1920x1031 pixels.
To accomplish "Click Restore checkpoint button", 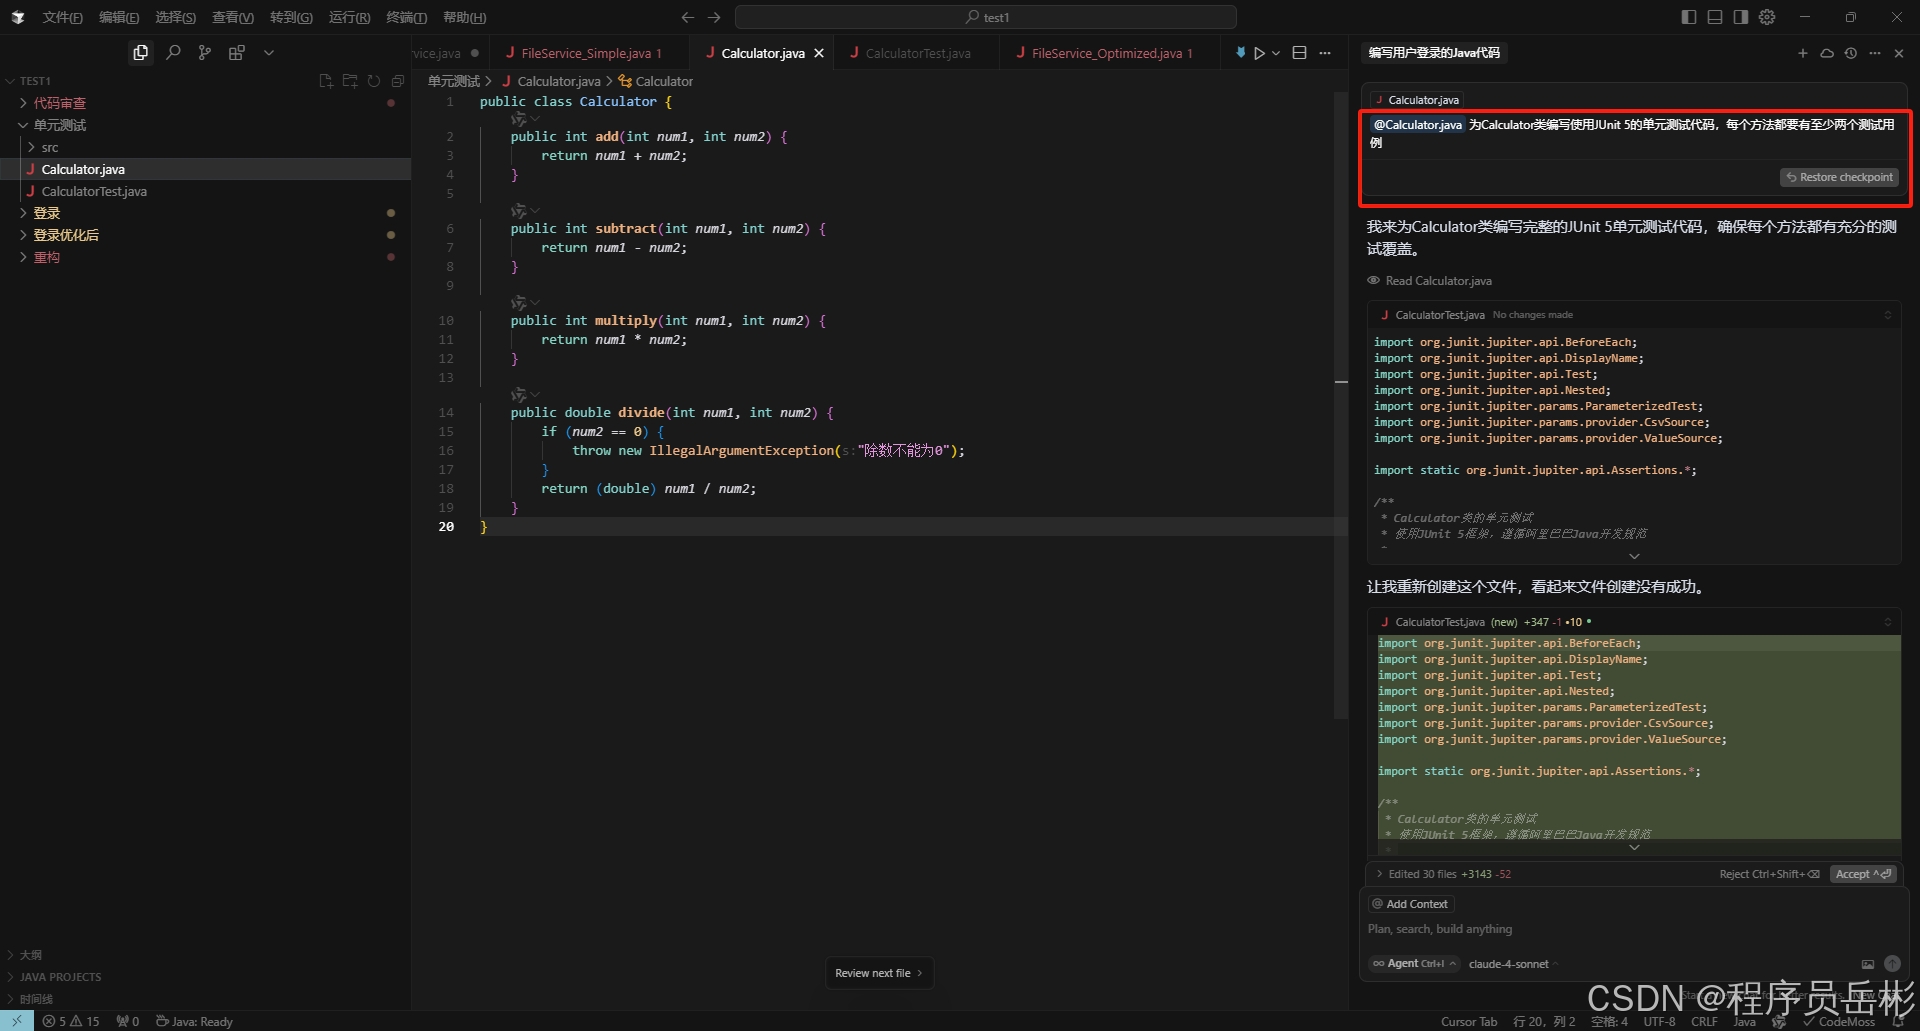I will 1839,177.
